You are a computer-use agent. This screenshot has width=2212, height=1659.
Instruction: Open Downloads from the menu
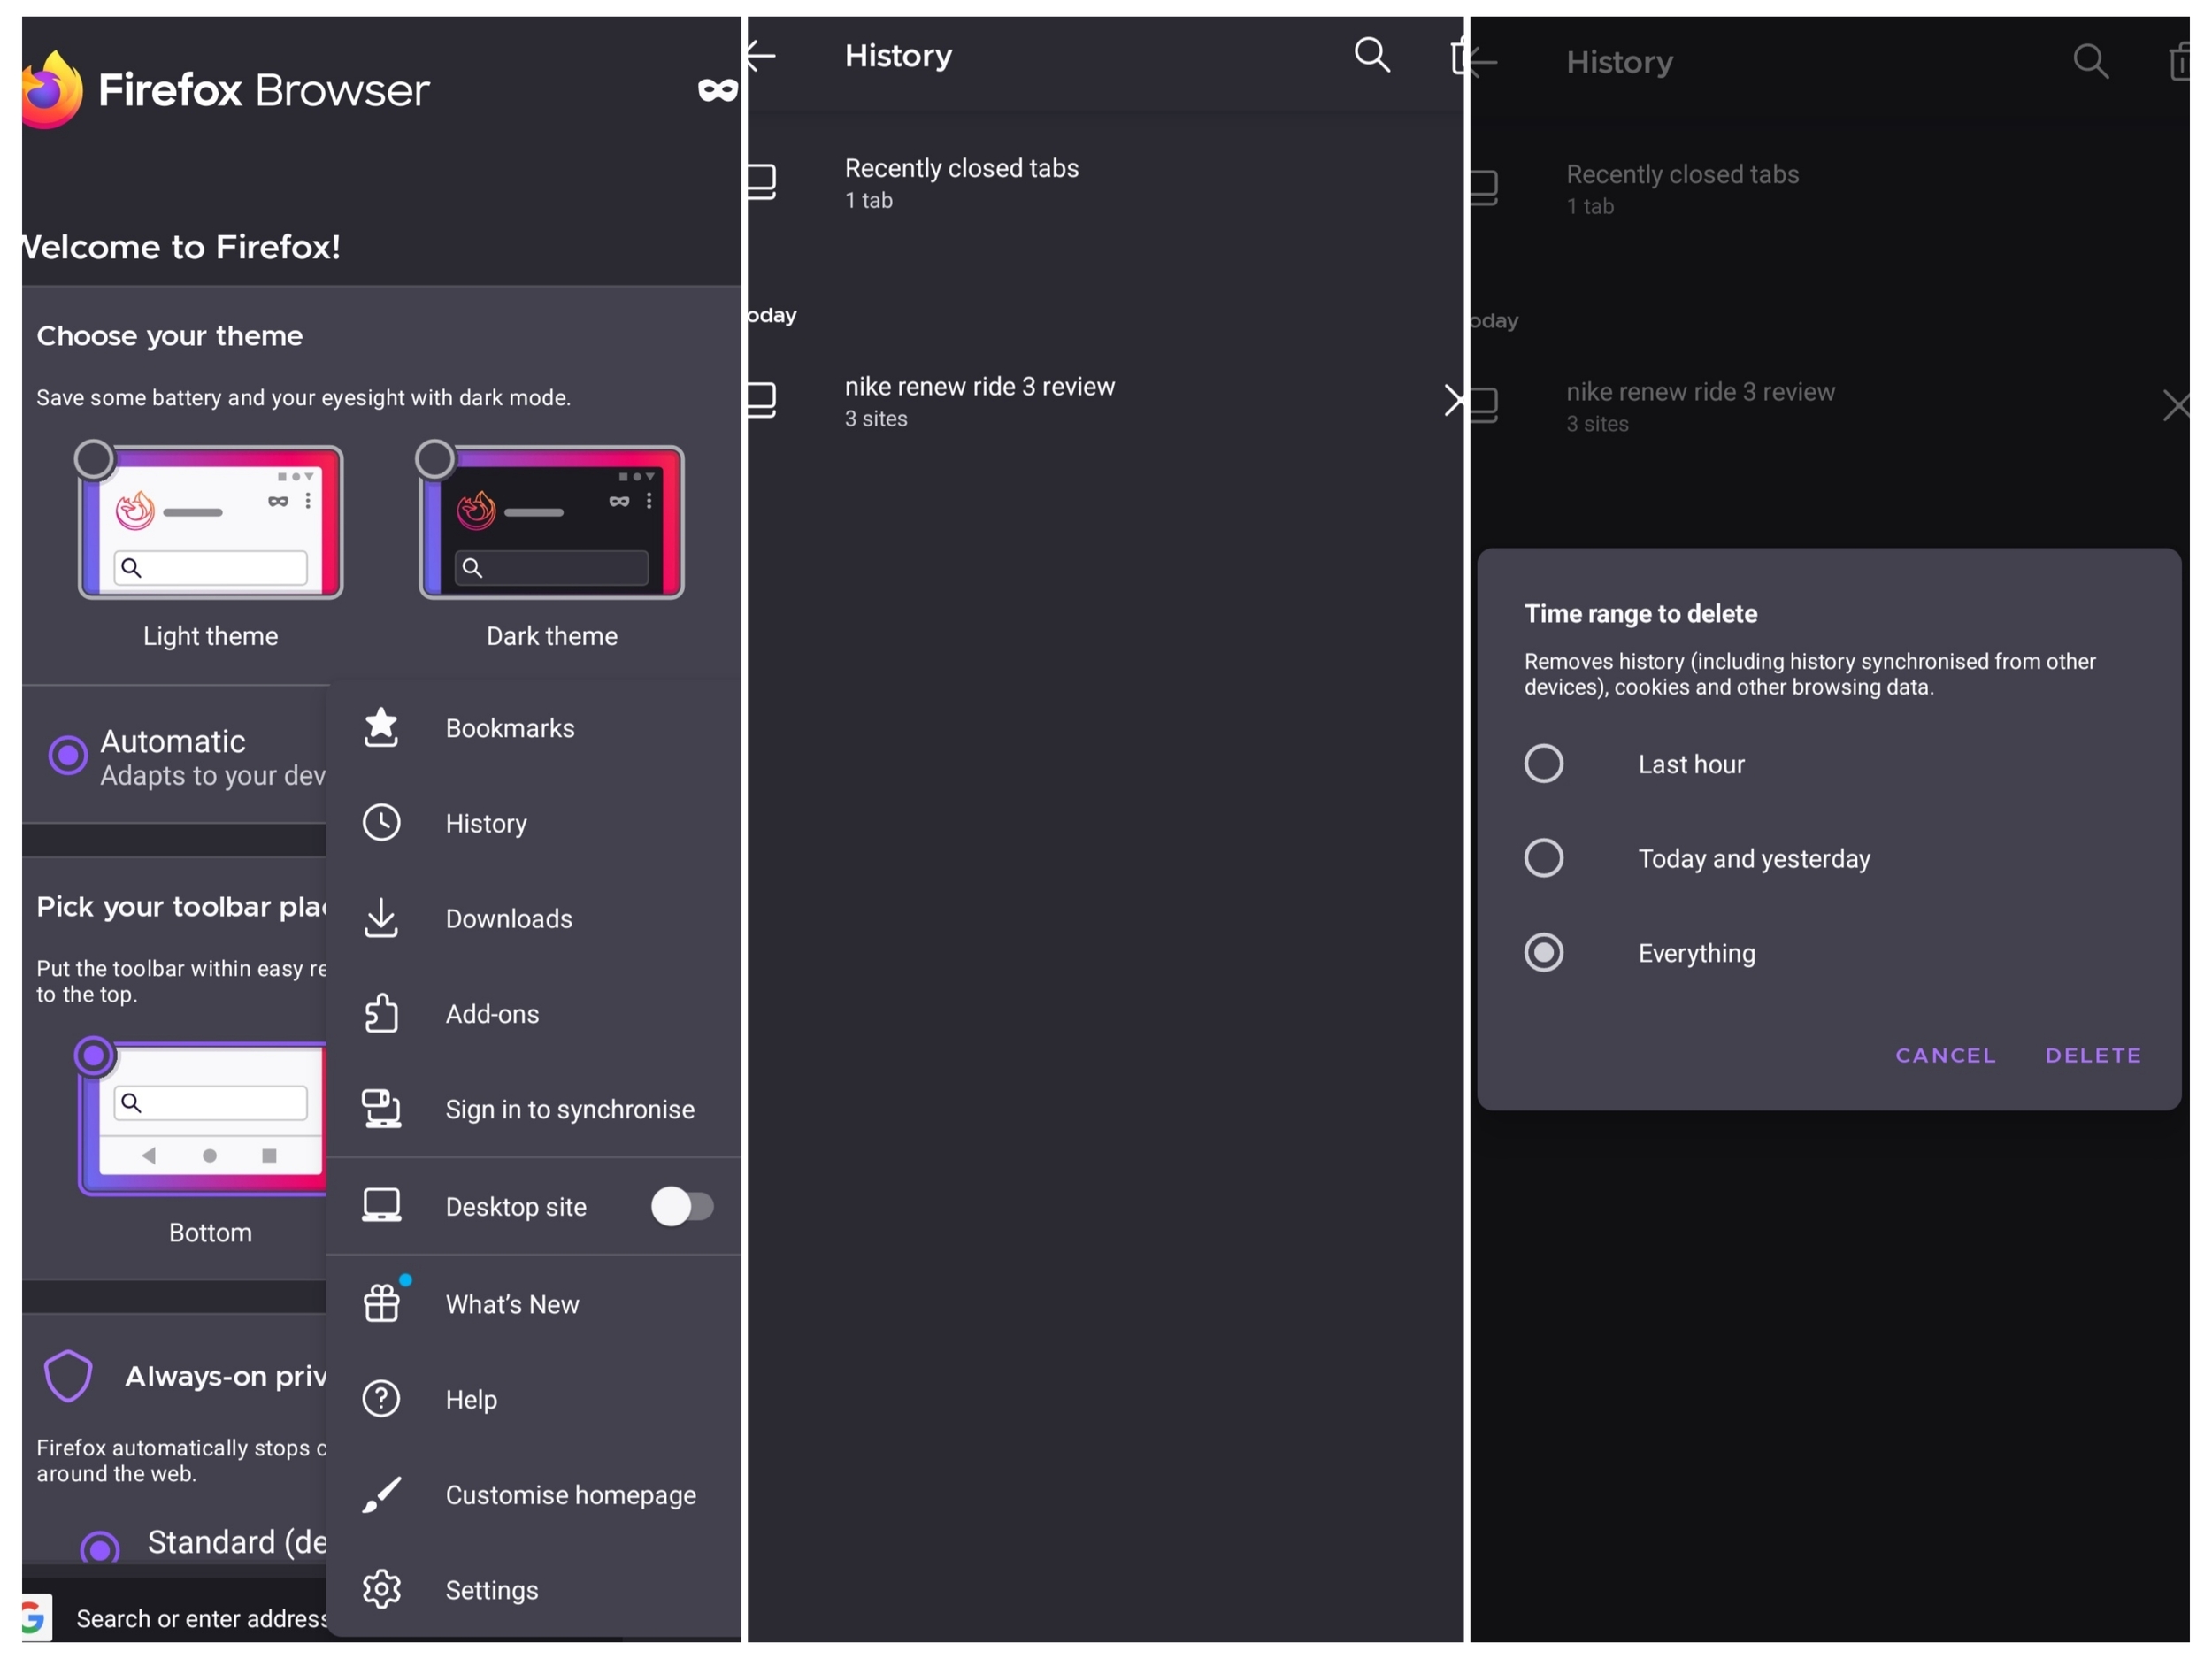pyautogui.click(x=534, y=918)
